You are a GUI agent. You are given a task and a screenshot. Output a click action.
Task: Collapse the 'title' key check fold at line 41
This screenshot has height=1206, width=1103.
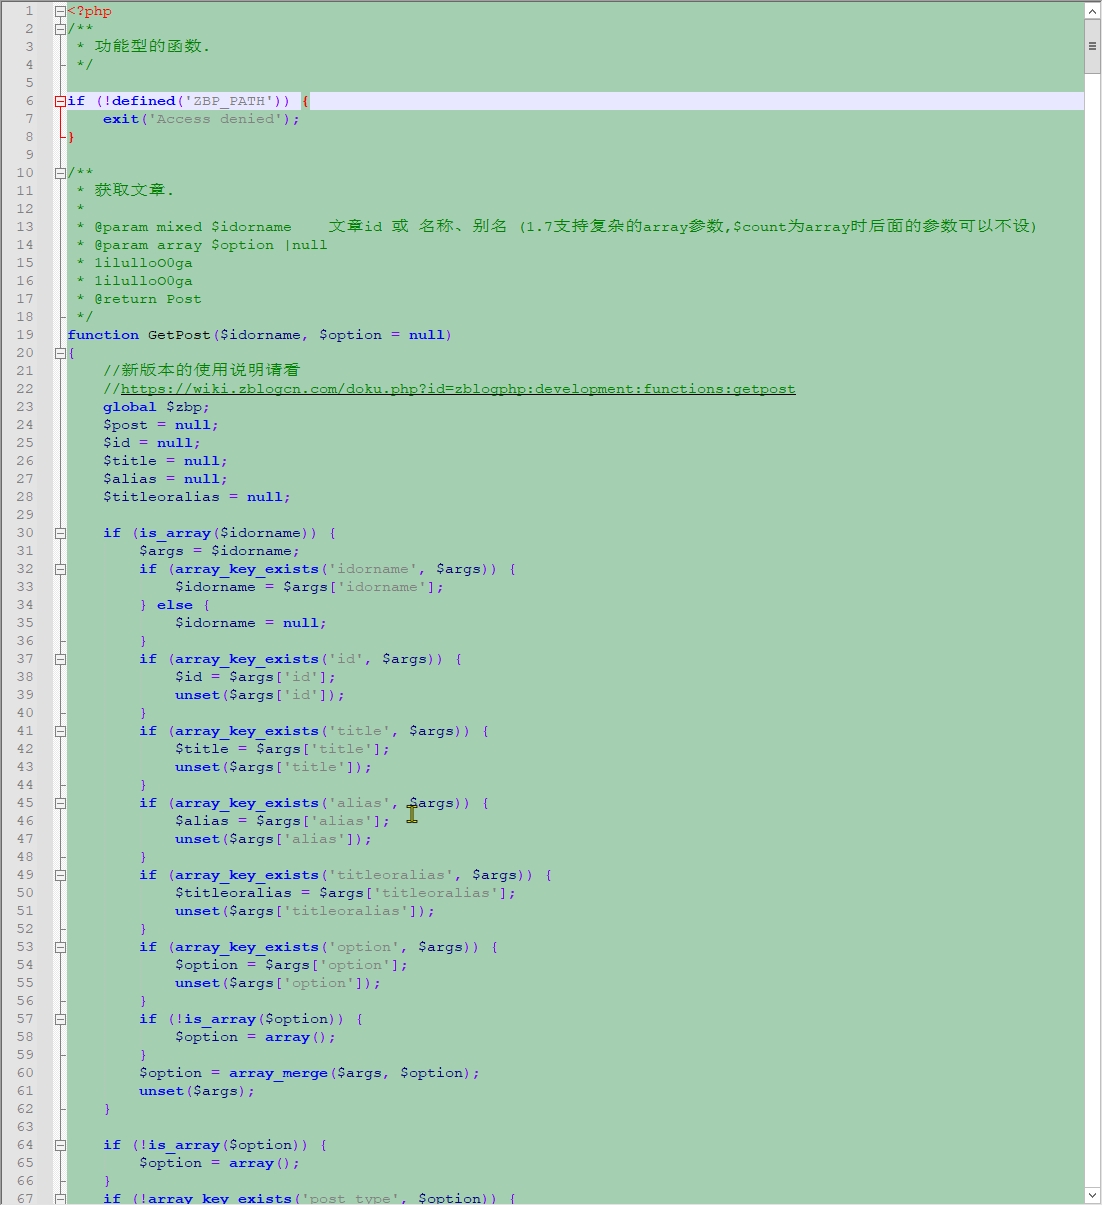60,731
